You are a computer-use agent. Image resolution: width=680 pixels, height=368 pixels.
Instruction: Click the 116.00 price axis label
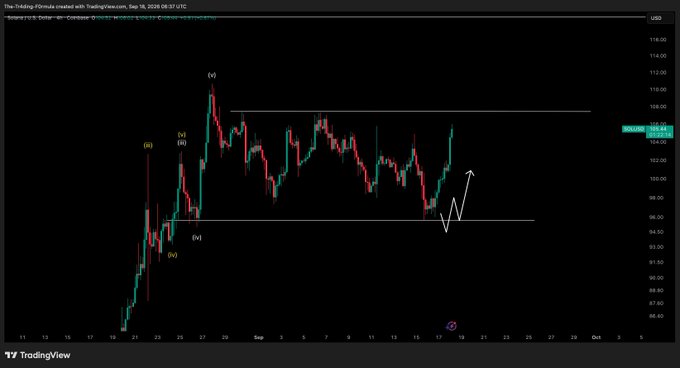[x=658, y=39]
